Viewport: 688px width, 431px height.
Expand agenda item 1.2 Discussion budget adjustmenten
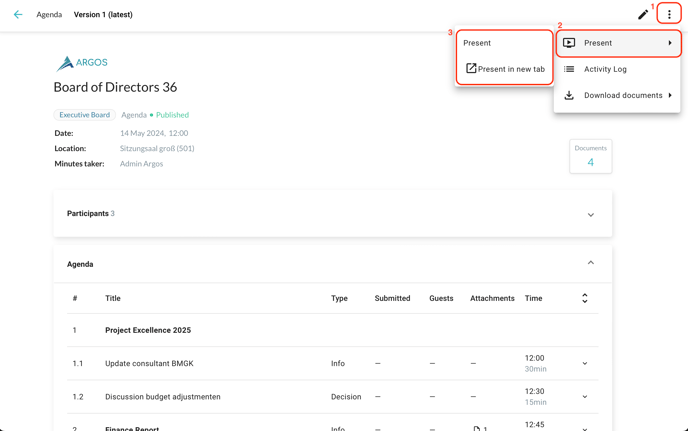585,397
